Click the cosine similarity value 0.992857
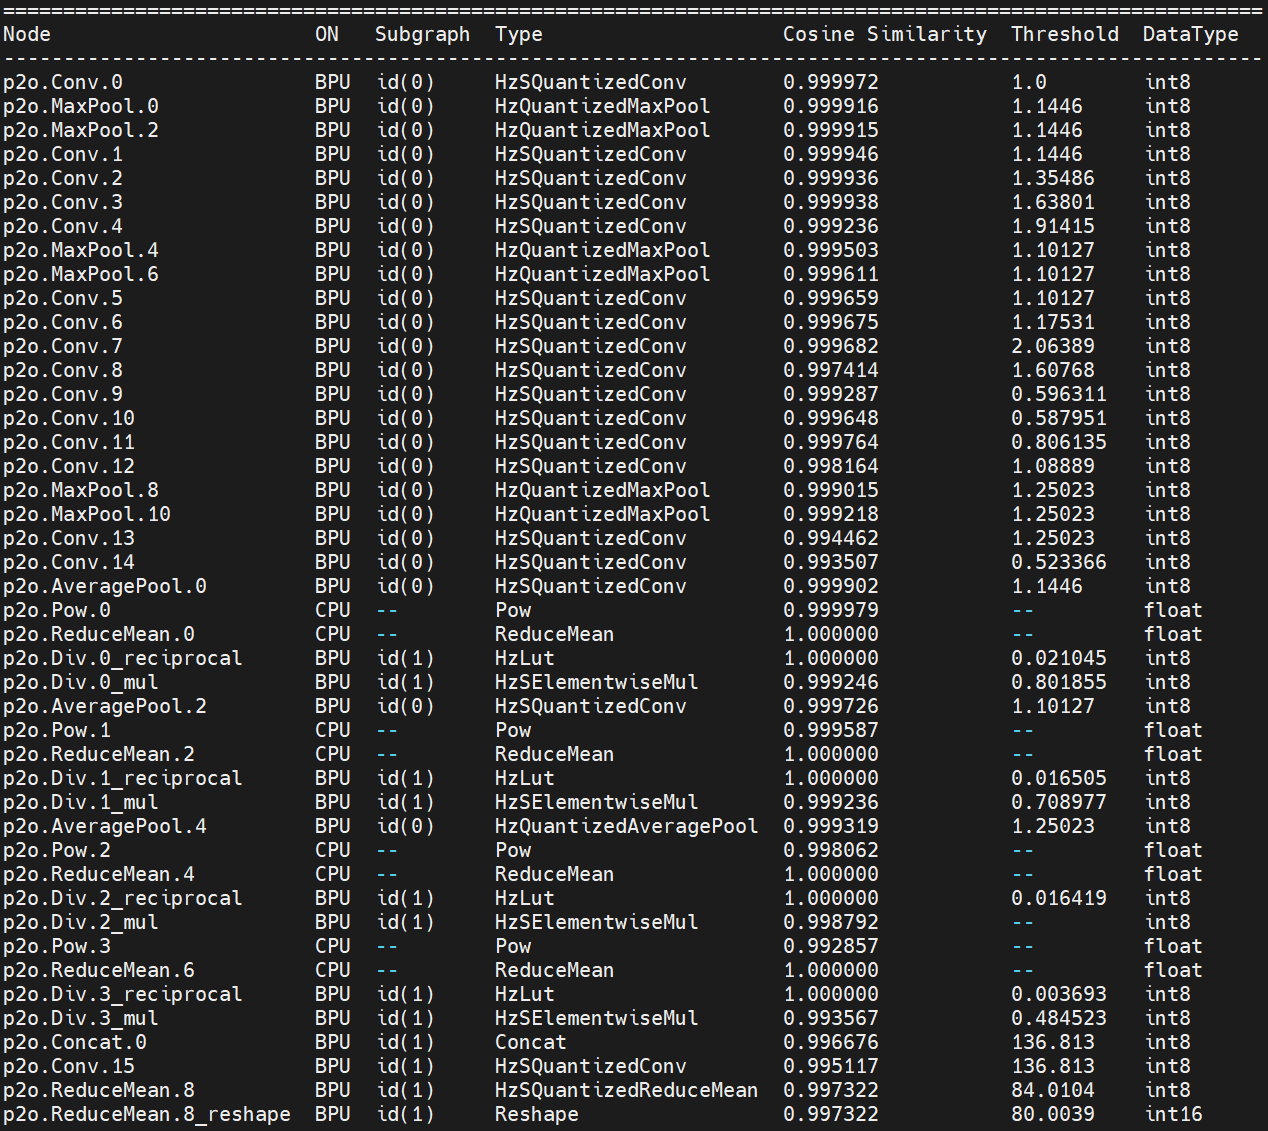The height and width of the screenshot is (1131, 1268). coord(831,946)
